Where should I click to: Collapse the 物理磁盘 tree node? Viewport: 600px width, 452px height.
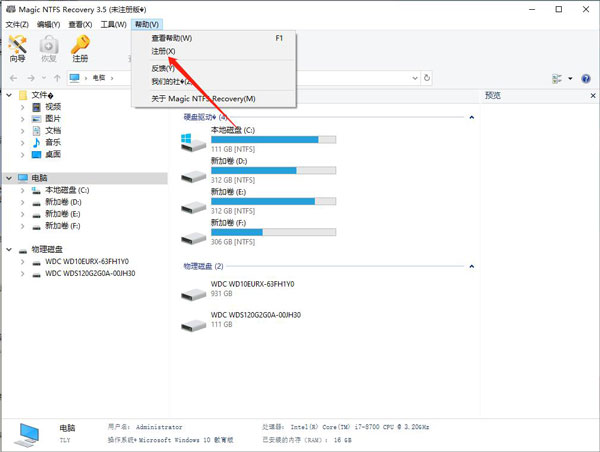point(9,250)
